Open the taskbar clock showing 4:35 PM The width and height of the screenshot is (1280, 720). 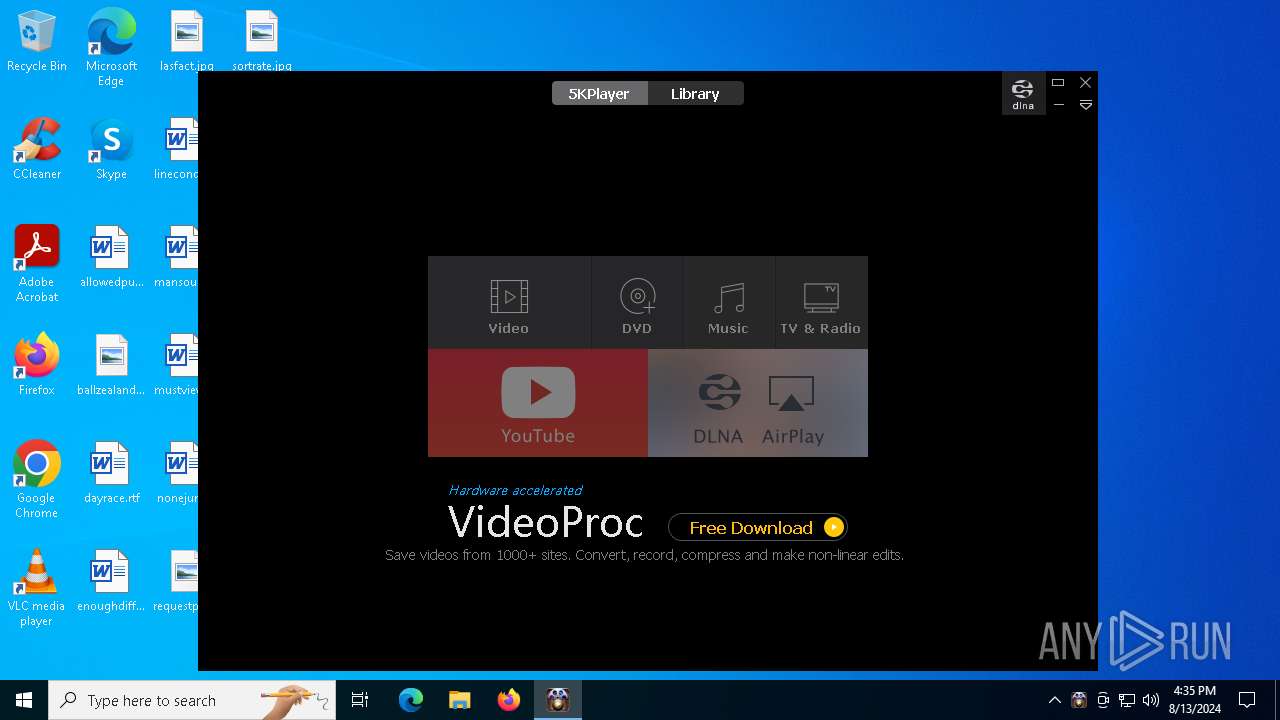pos(1194,700)
